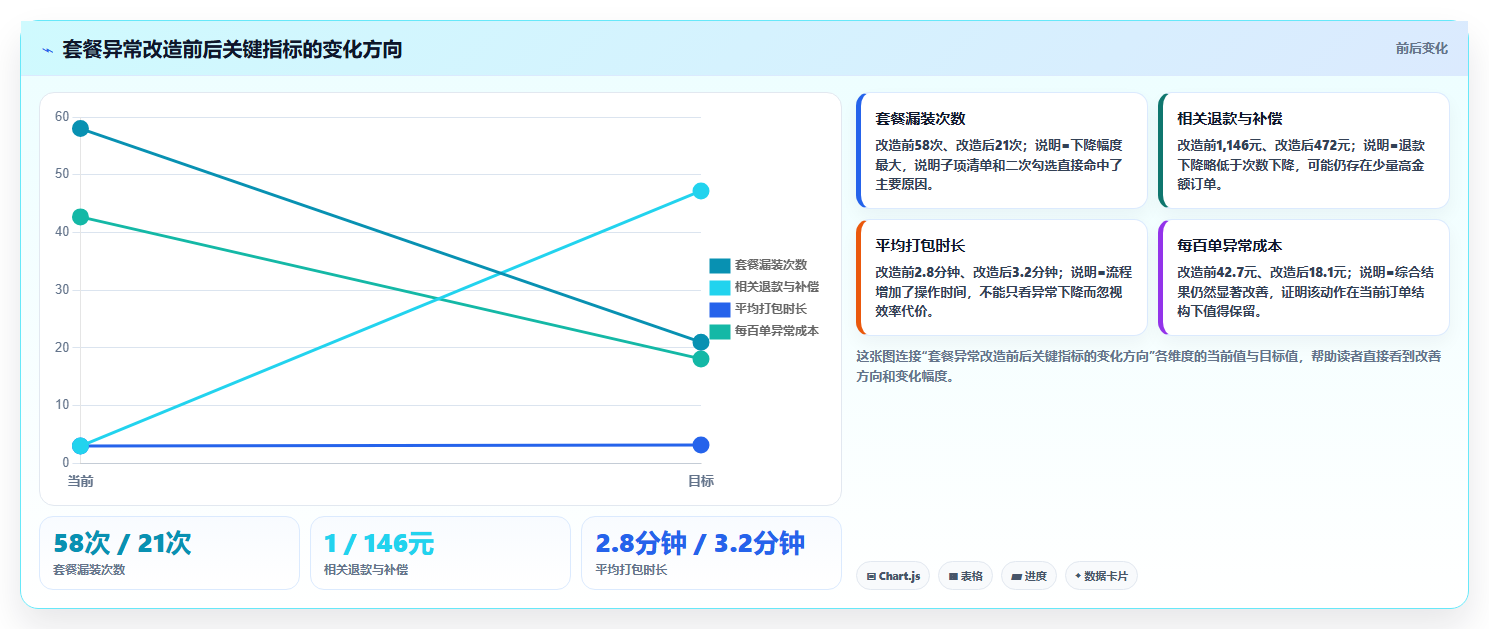The width and height of the screenshot is (1489, 629).
Task: Click the 套餐漏装次数 data point at 58
Action: pos(80,128)
